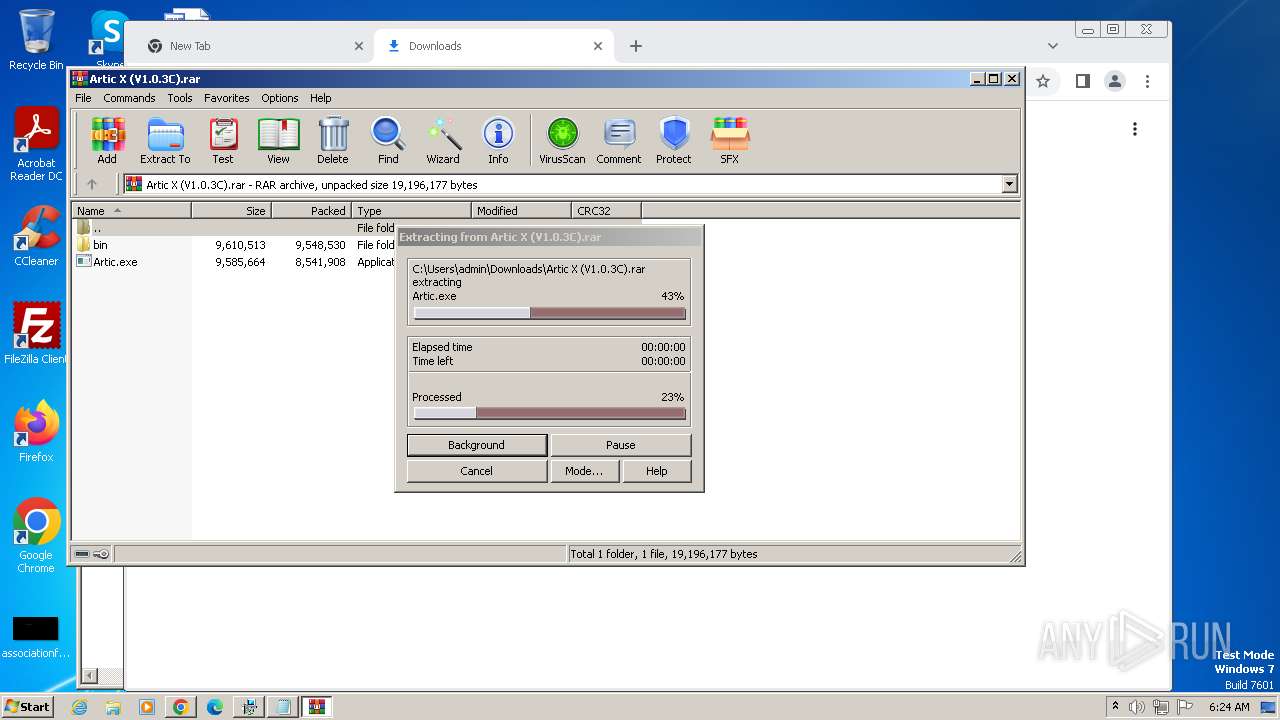Viewport: 1280px width, 720px height.
Task: Click the Protect shield icon
Action: tap(674, 140)
